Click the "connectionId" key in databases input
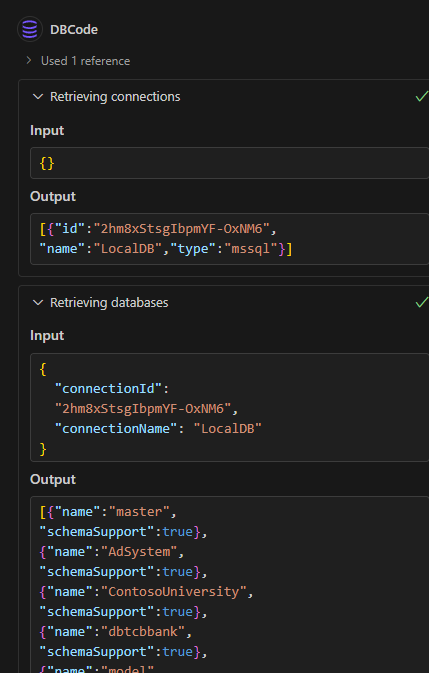This screenshot has height=673, width=429. (x=109, y=388)
